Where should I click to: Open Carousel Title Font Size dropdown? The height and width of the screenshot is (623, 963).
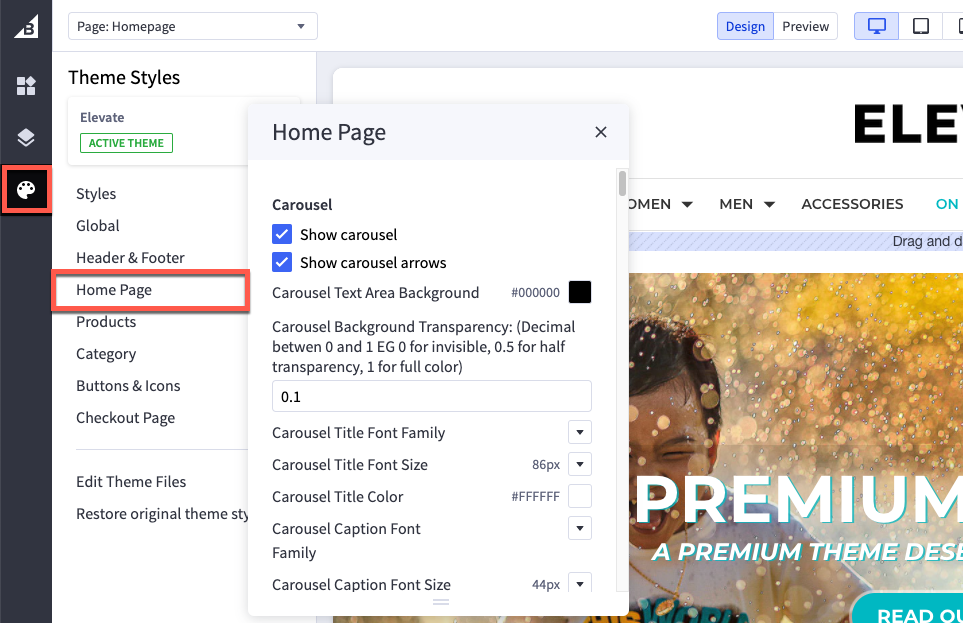click(x=580, y=464)
